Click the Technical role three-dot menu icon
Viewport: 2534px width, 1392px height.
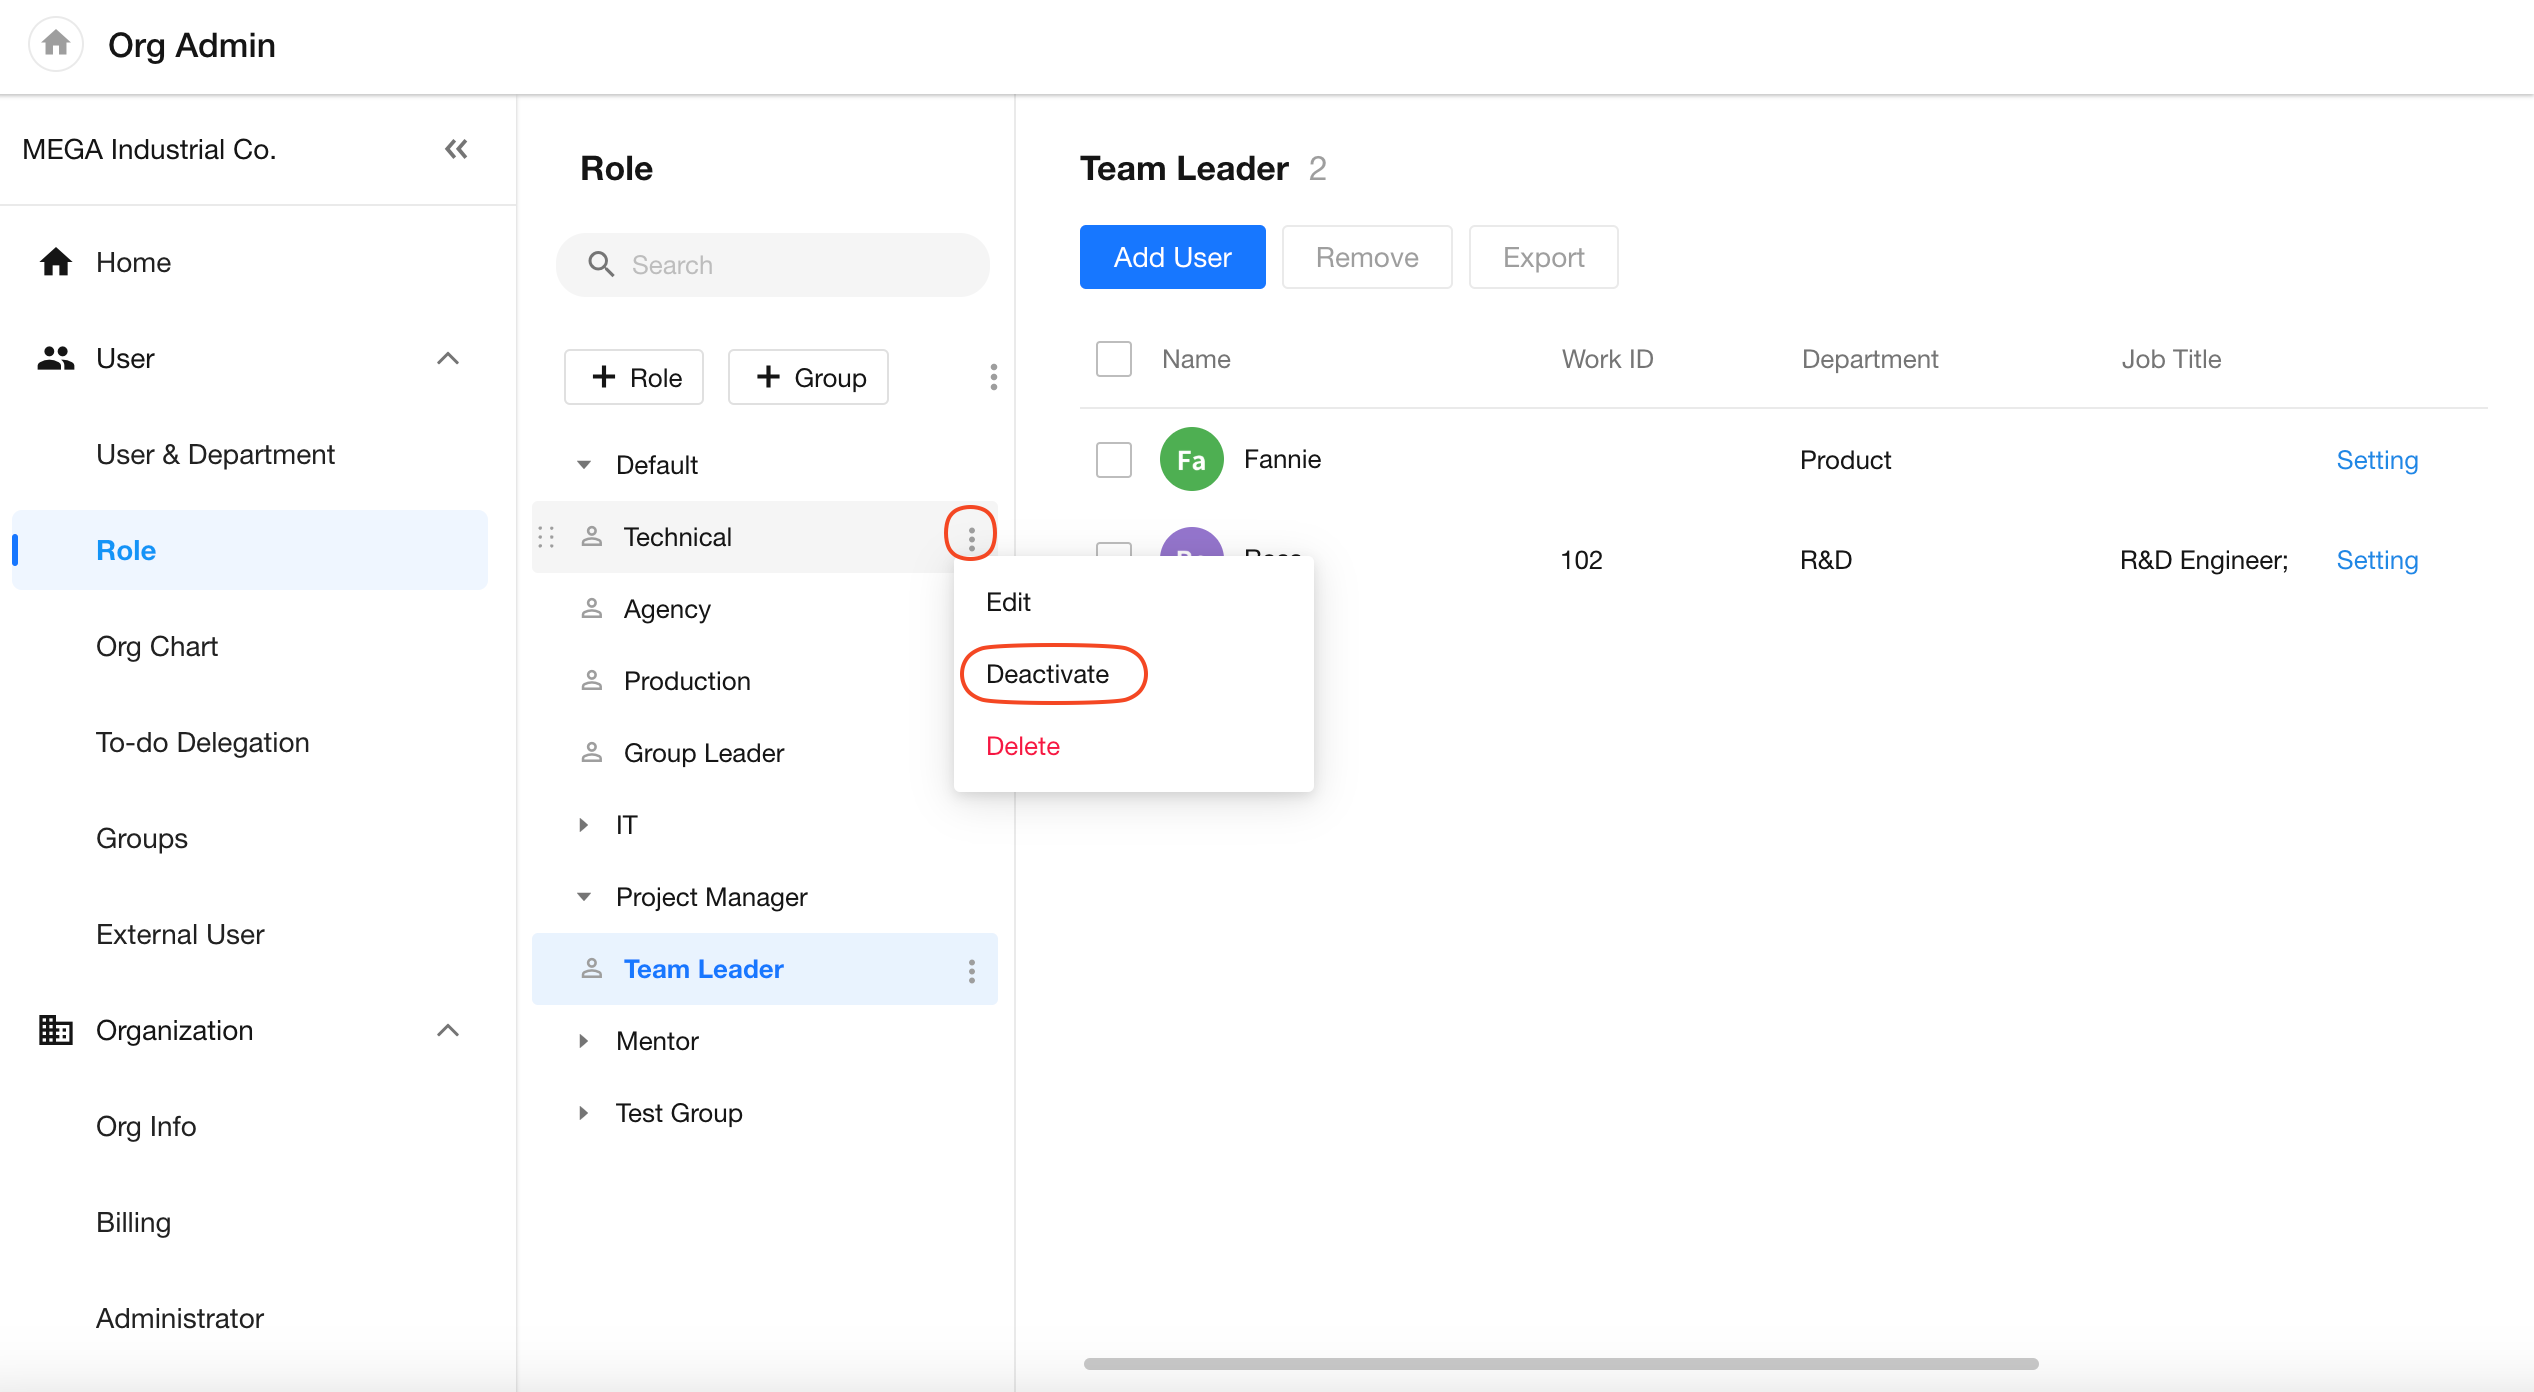point(971,537)
